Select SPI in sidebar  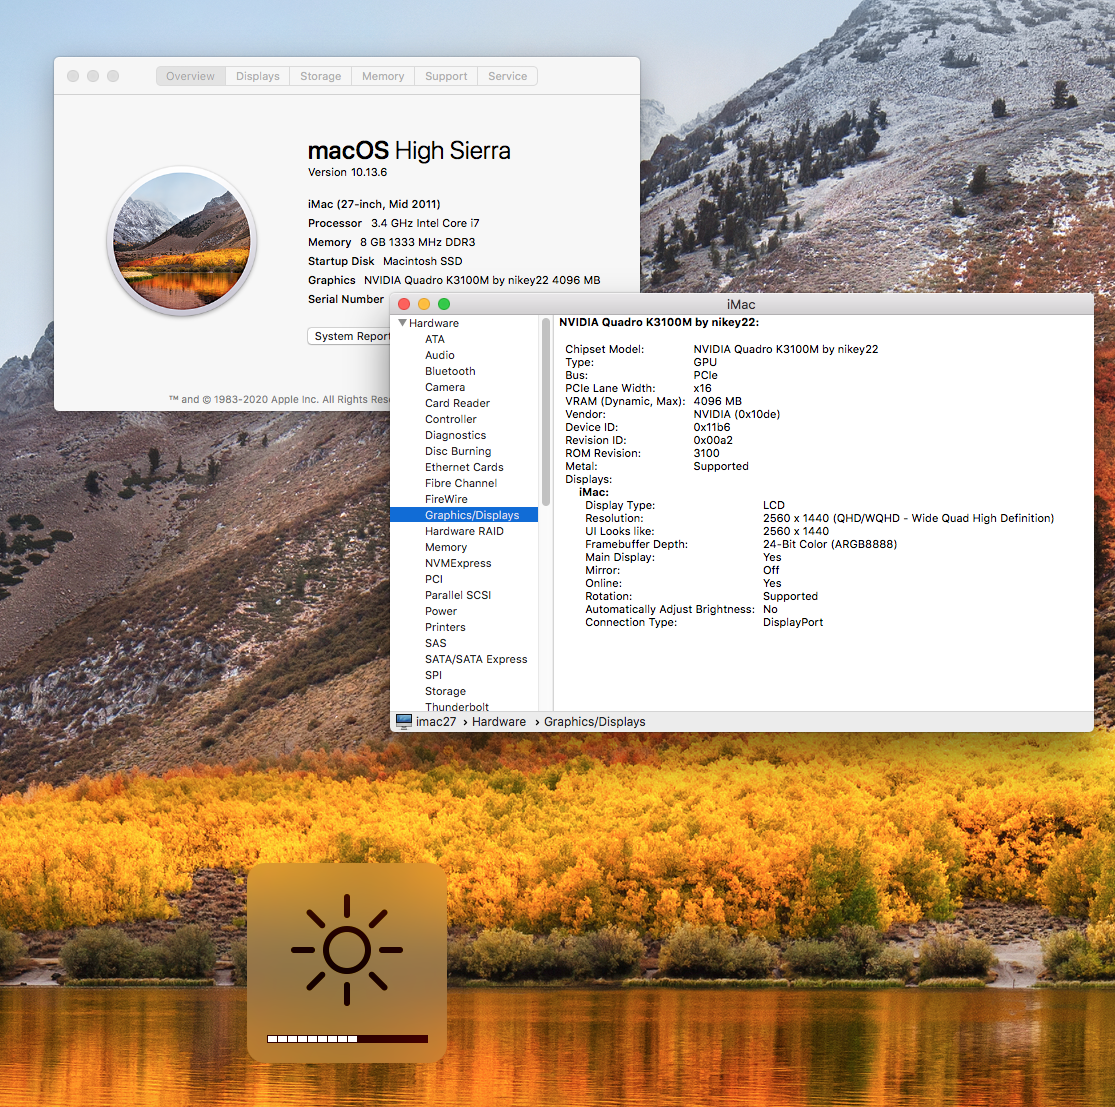(x=433, y=675)
